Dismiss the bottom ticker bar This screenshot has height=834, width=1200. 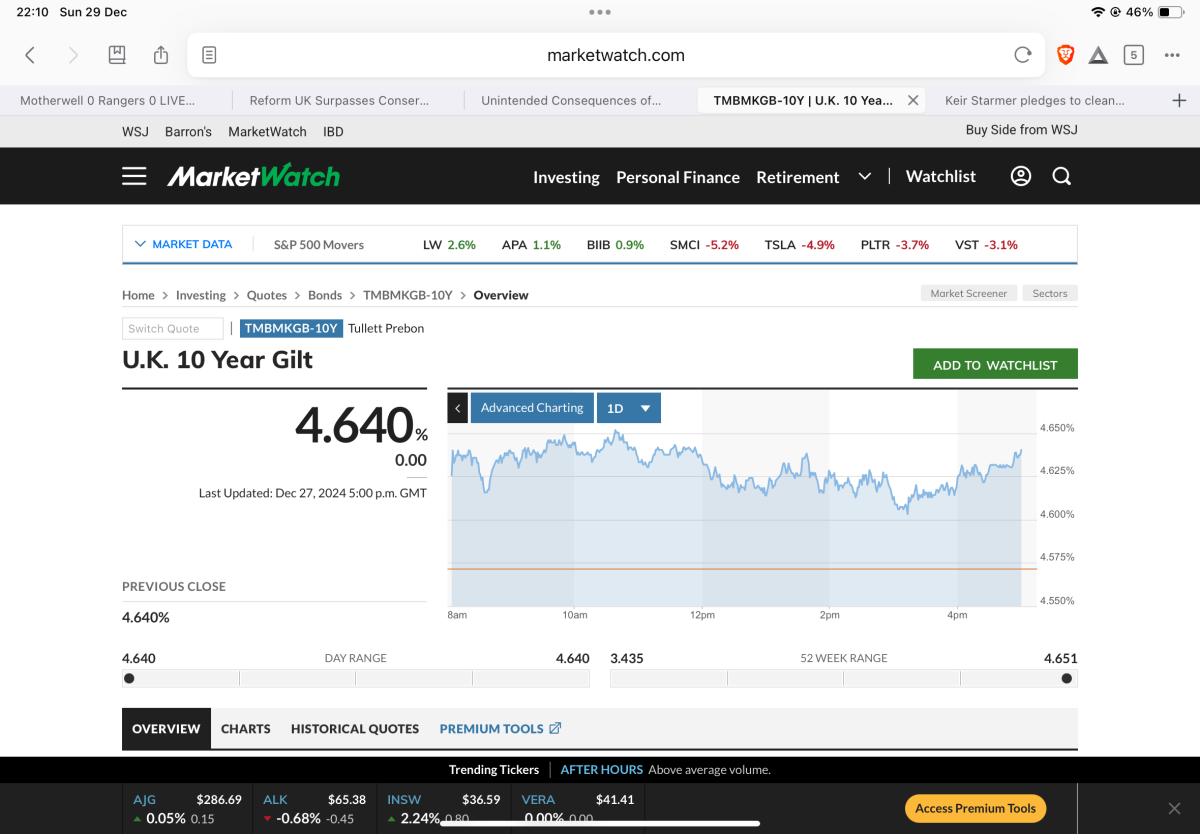click(x=1175, y=808)
